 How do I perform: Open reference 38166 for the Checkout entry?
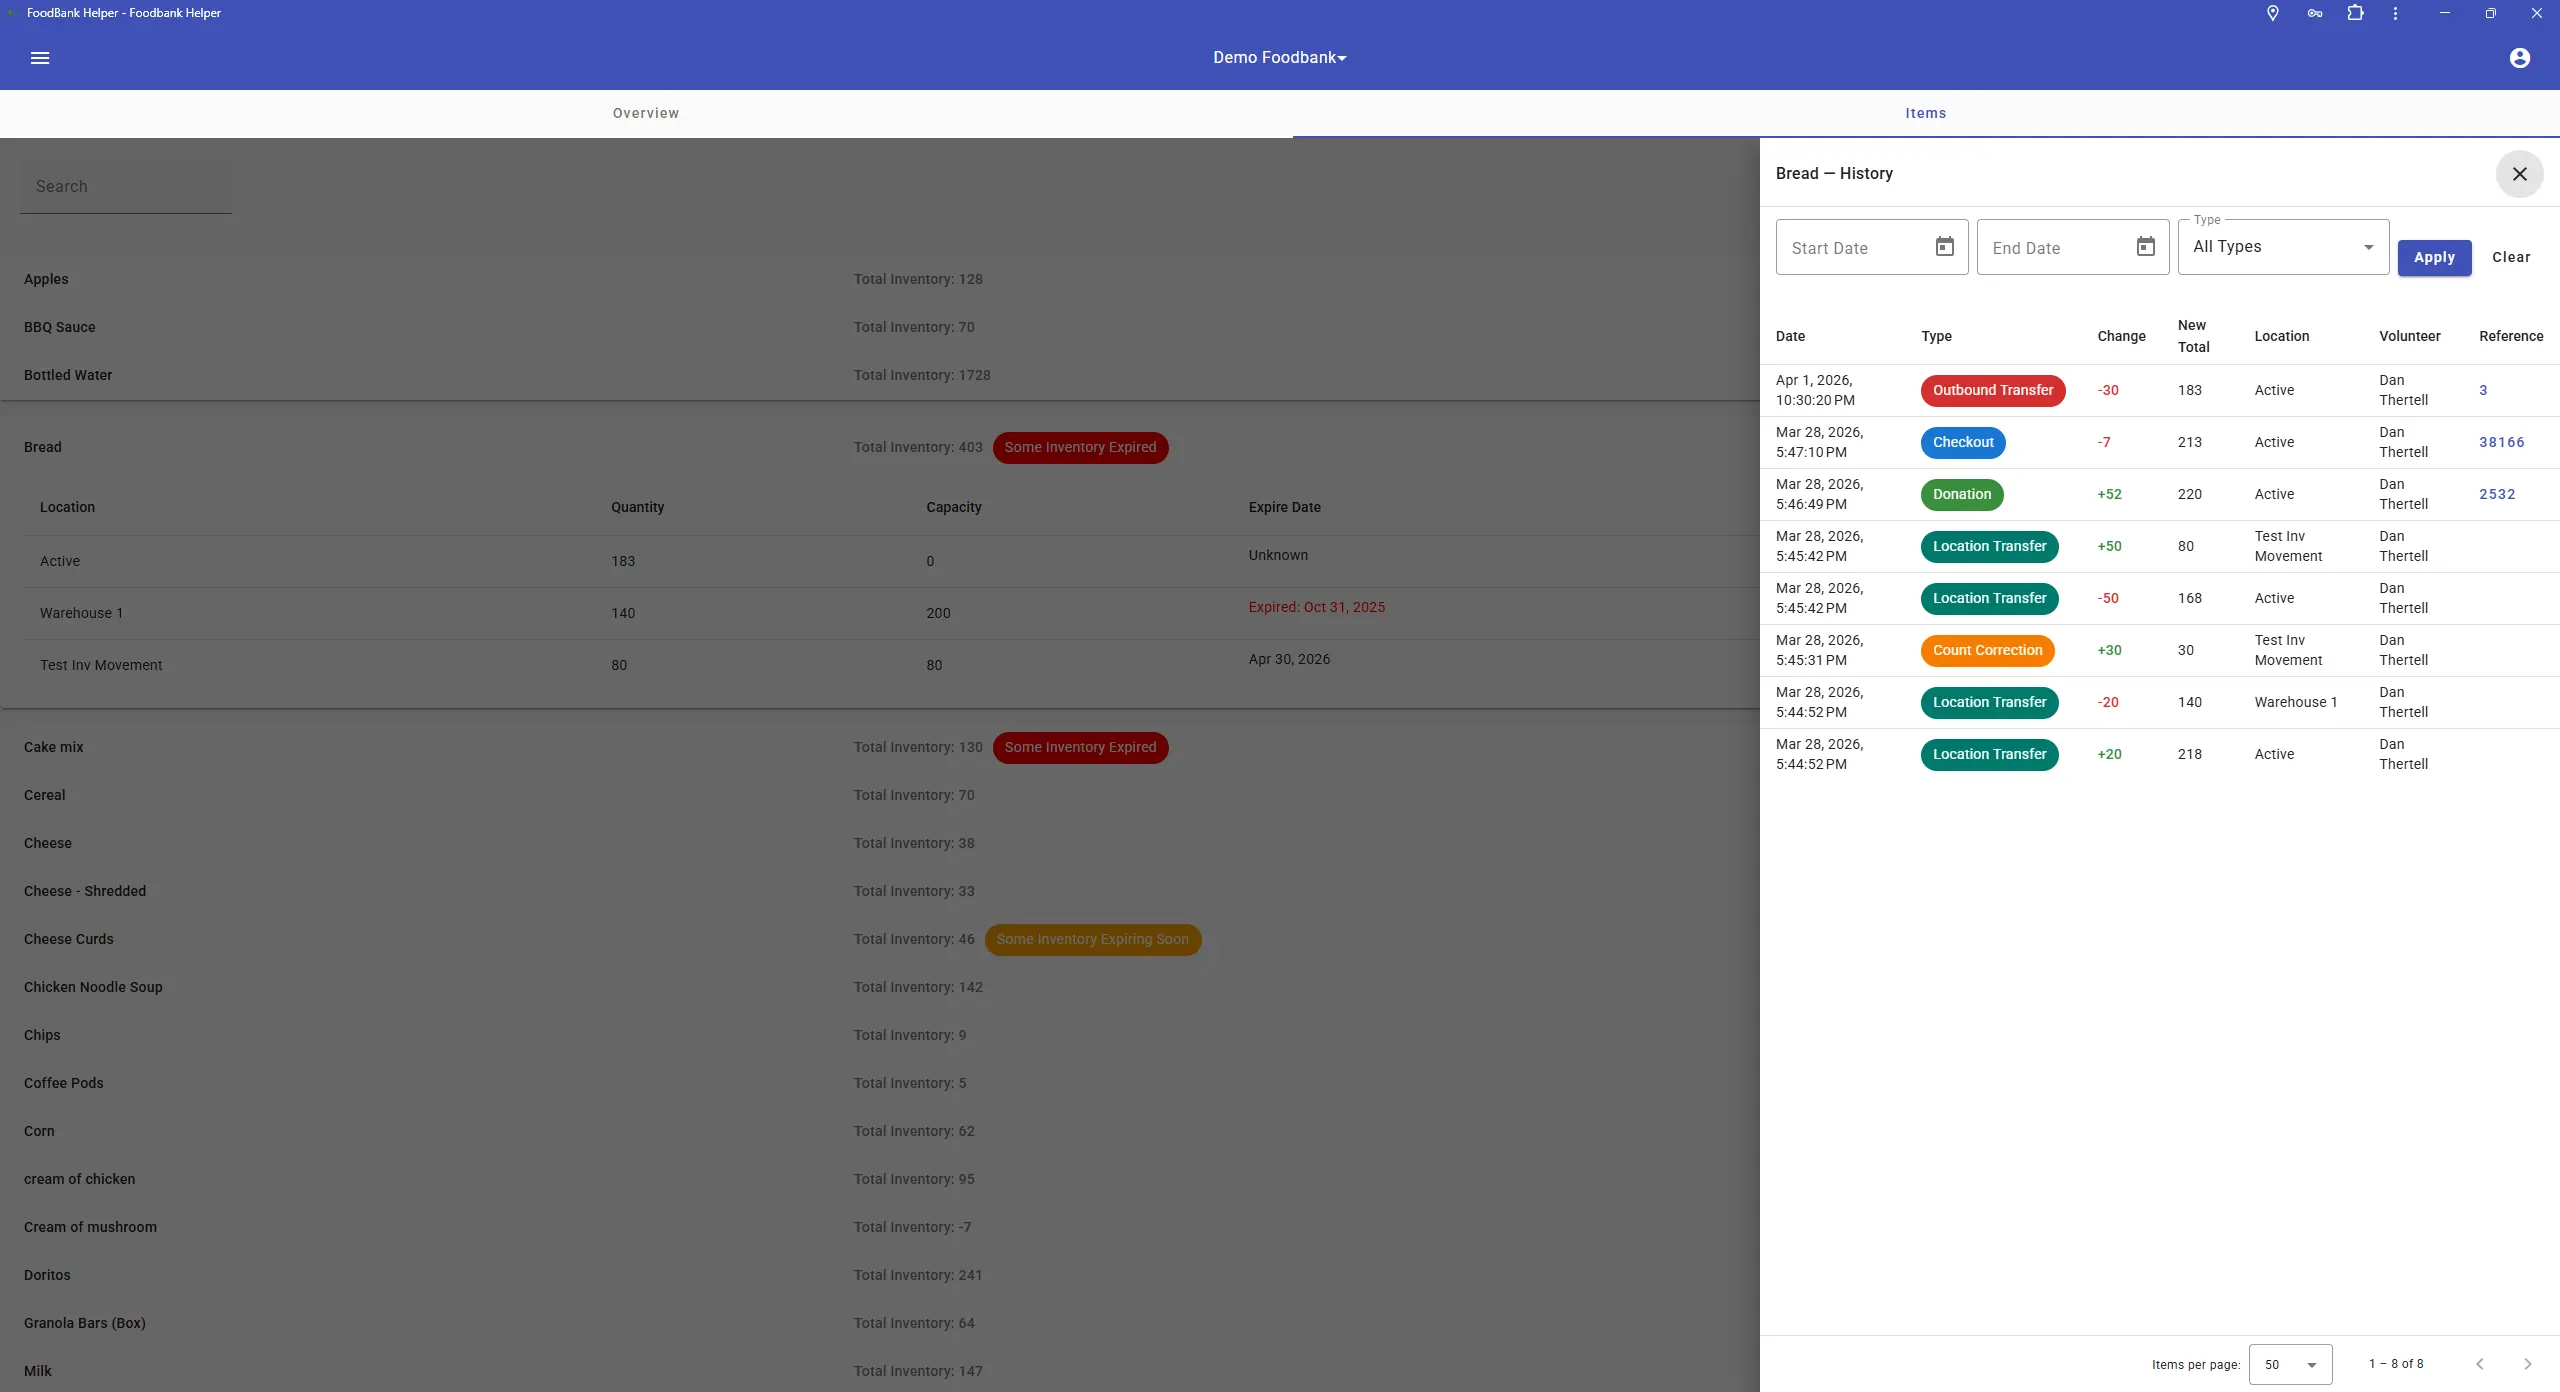2503,442
